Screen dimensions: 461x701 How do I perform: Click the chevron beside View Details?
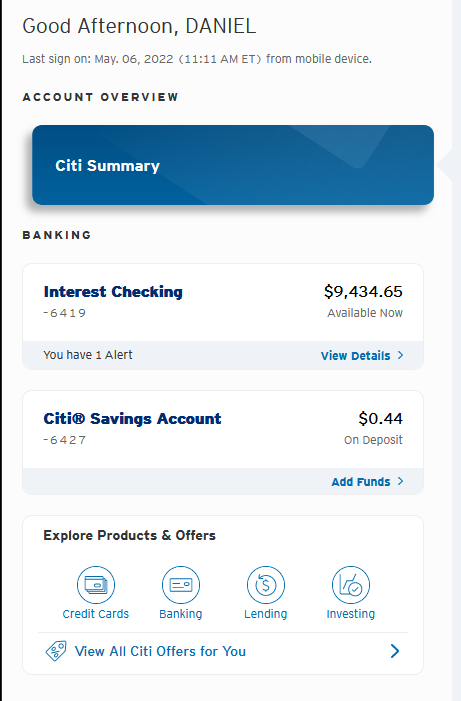pyautogui.click(x=400, y=355)
